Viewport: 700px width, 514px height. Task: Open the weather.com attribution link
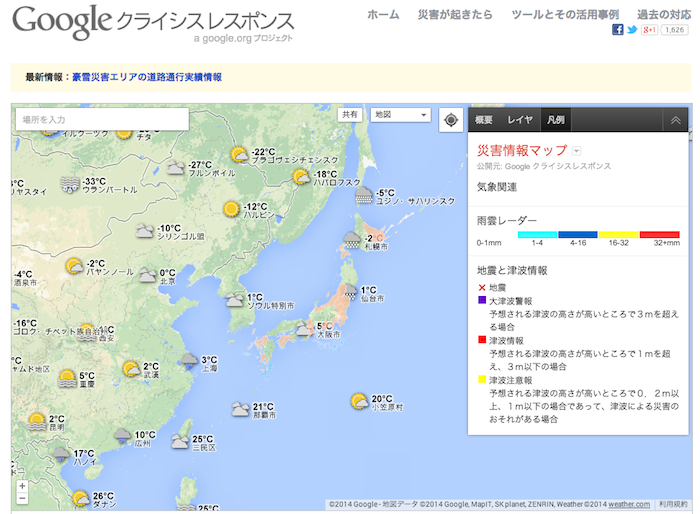click(629, 504)
